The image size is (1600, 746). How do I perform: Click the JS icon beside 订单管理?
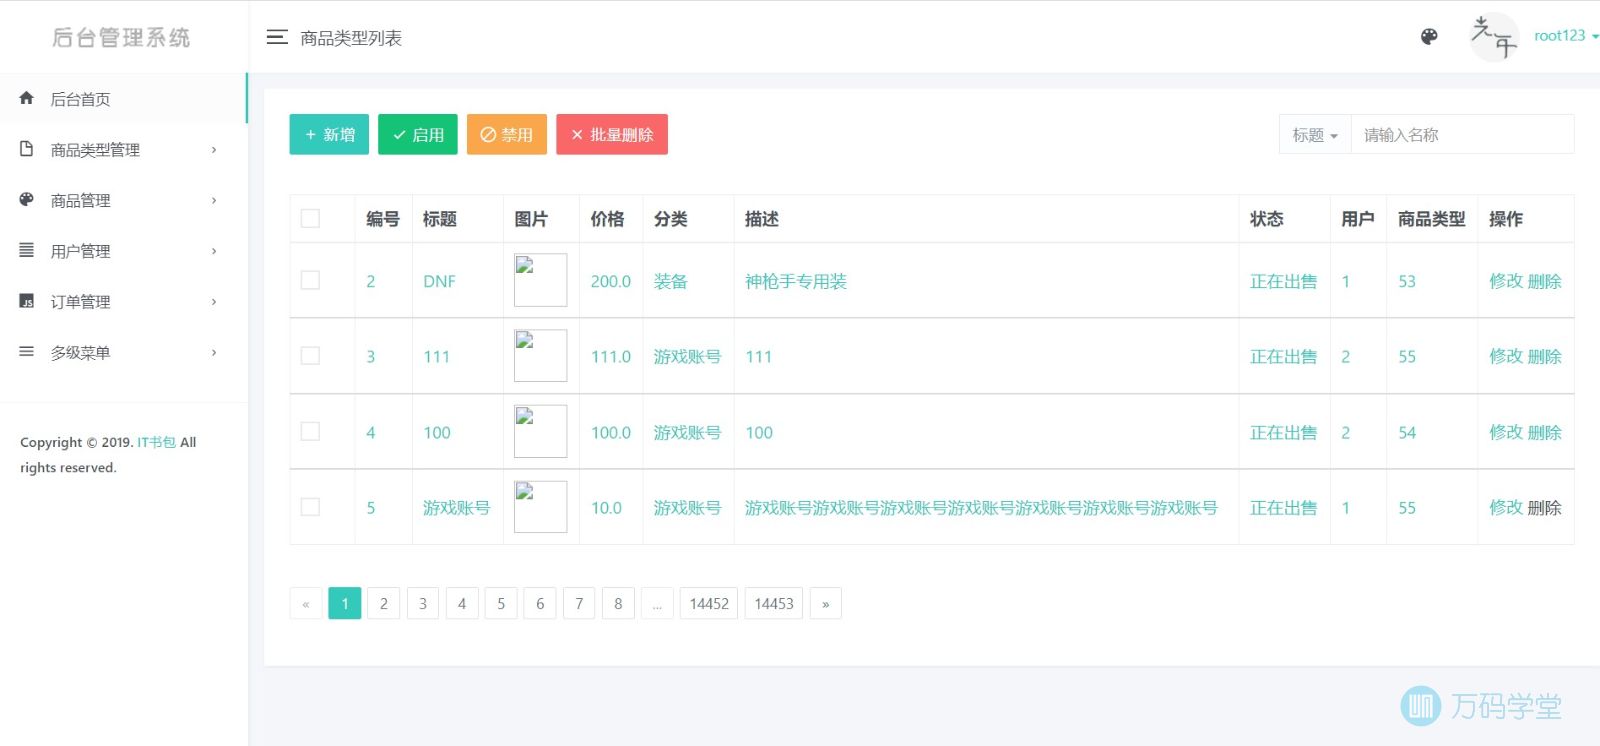[27, 301]
